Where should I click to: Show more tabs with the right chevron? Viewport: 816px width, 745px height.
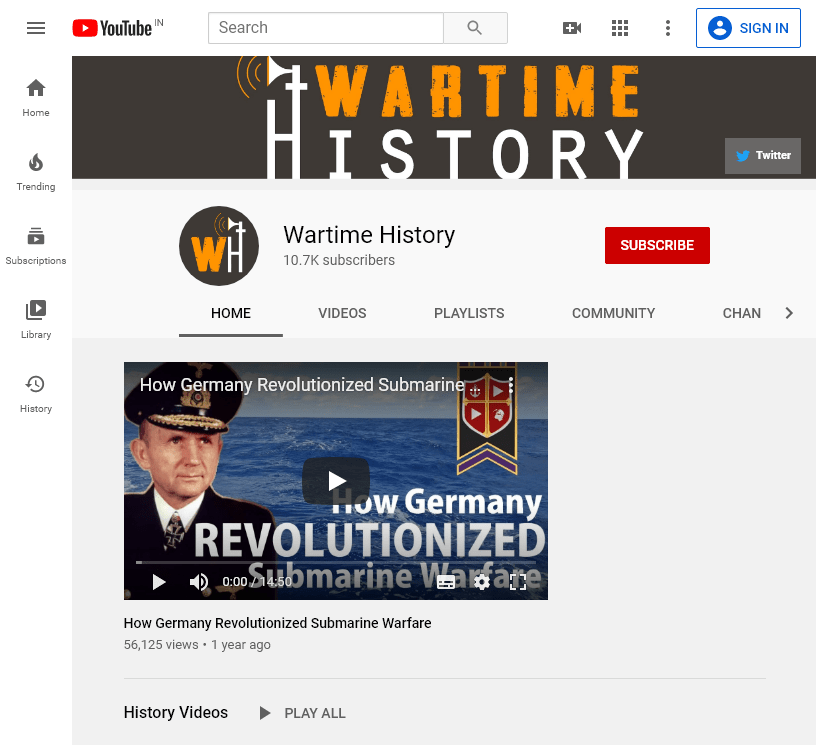(x=789, y=313)
